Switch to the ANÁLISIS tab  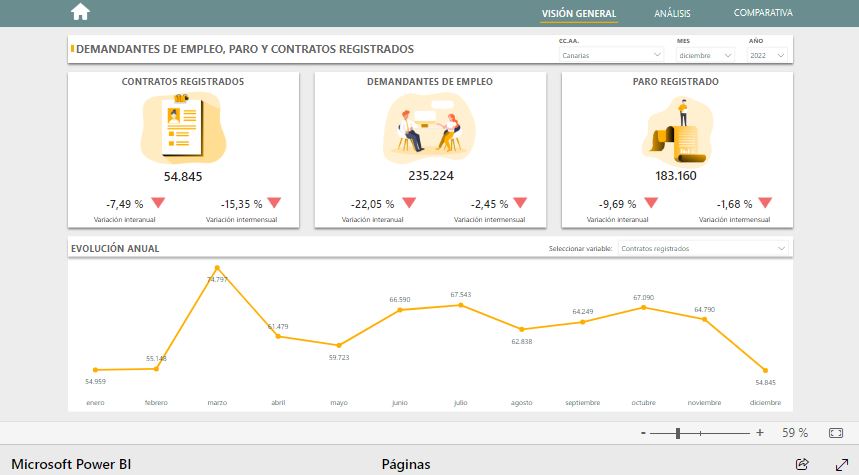coord(672,13)
